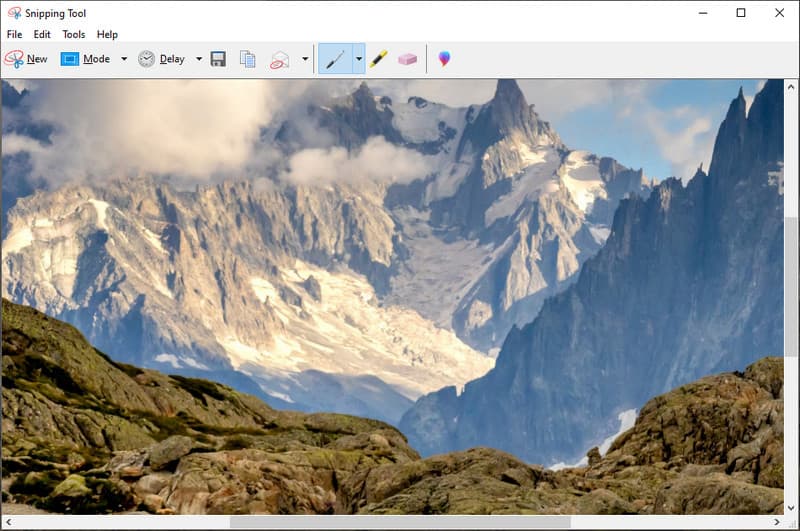Expand the Mode dropdown arrow

[124, 59]
